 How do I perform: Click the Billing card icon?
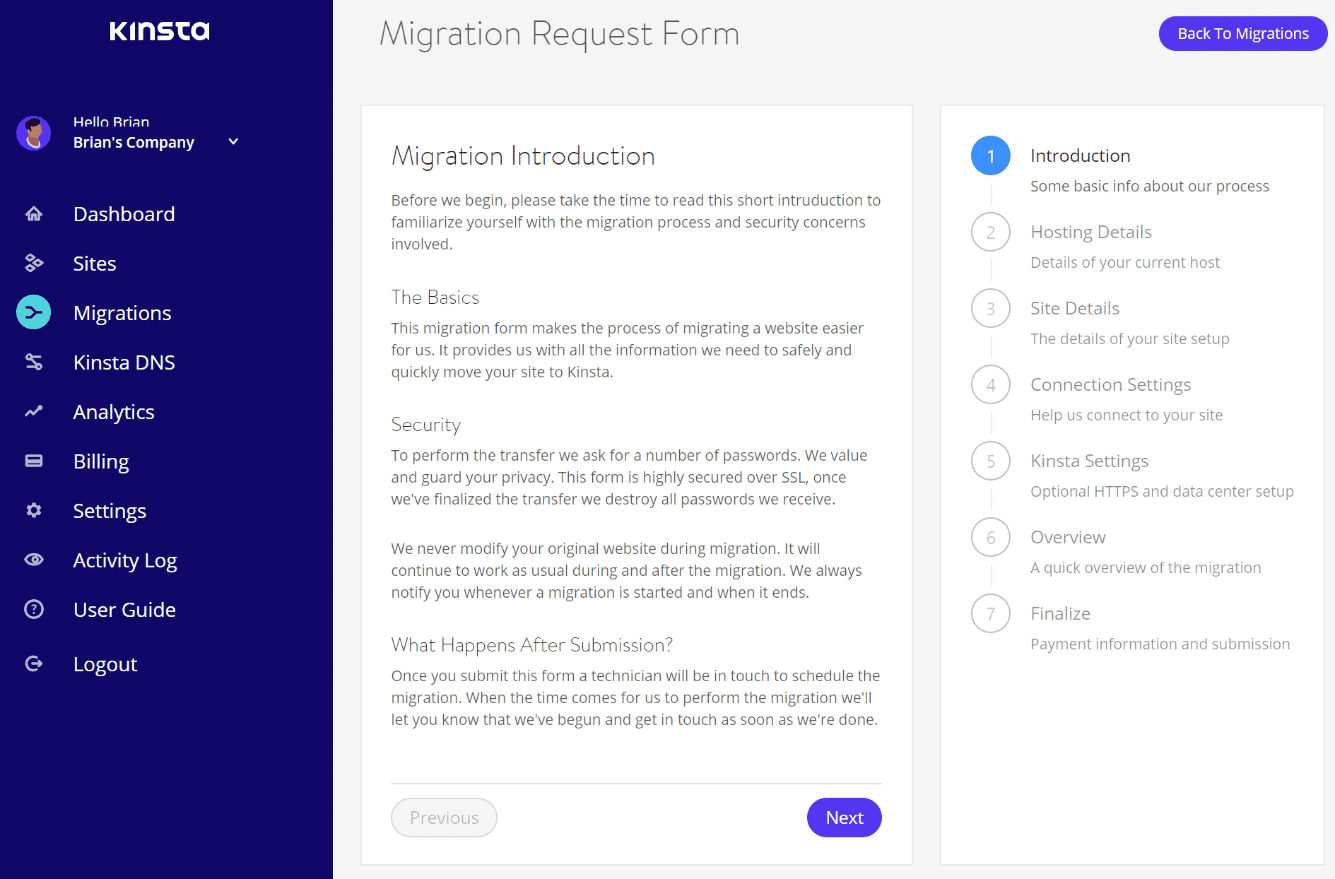[x=34, y=461]
